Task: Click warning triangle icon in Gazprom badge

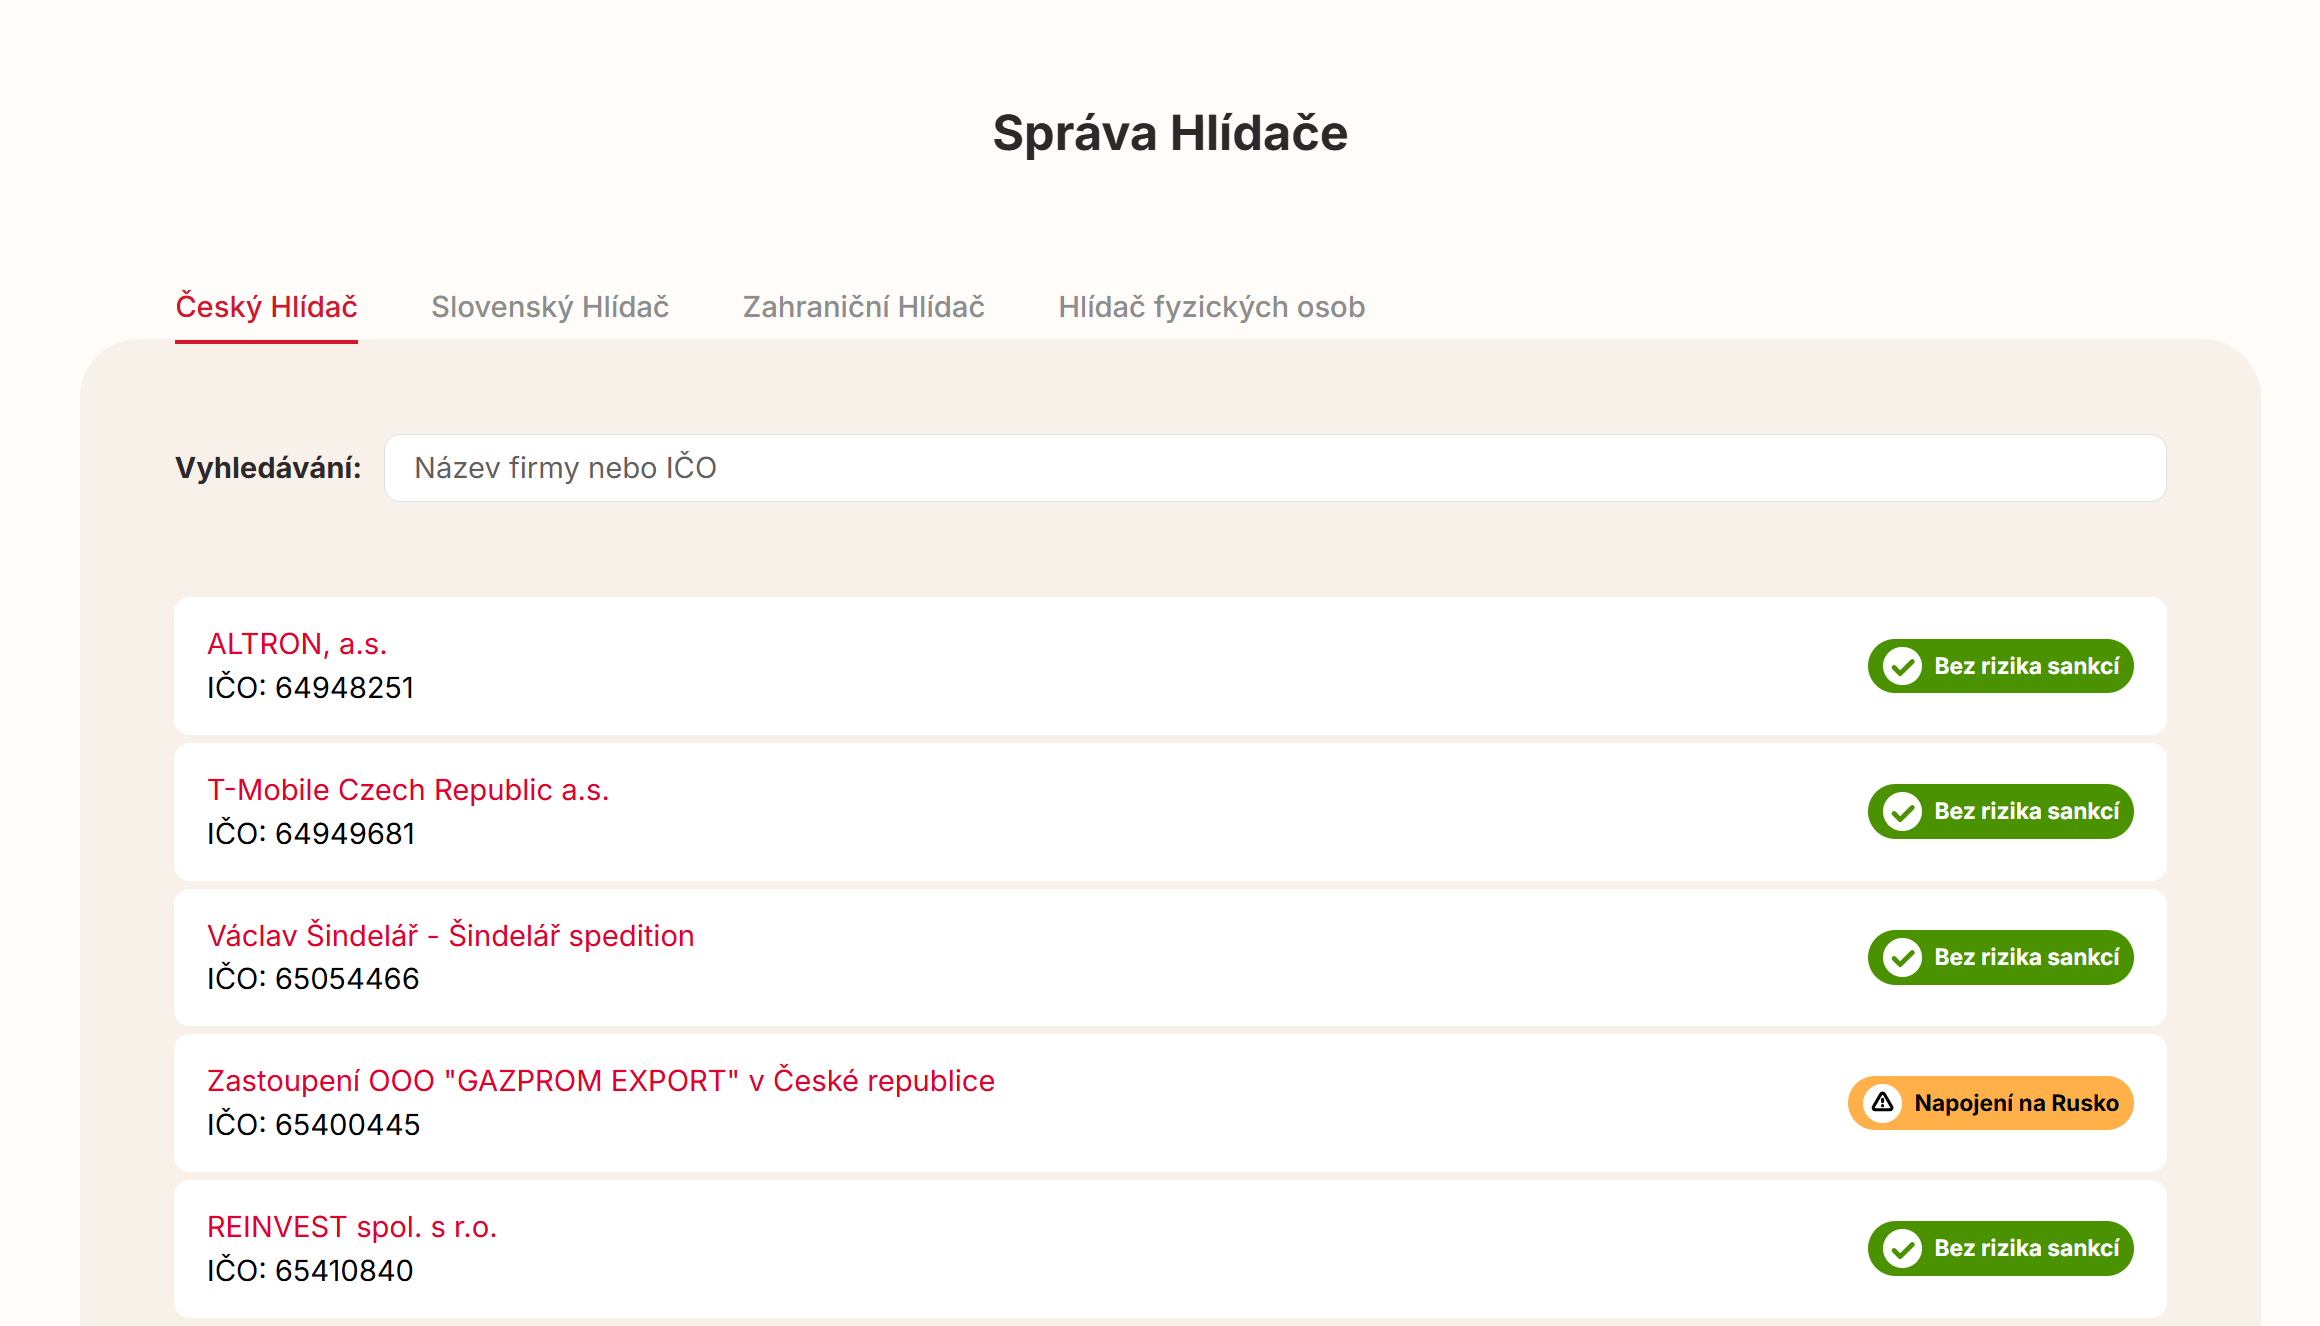Action: [1883, 1103]
